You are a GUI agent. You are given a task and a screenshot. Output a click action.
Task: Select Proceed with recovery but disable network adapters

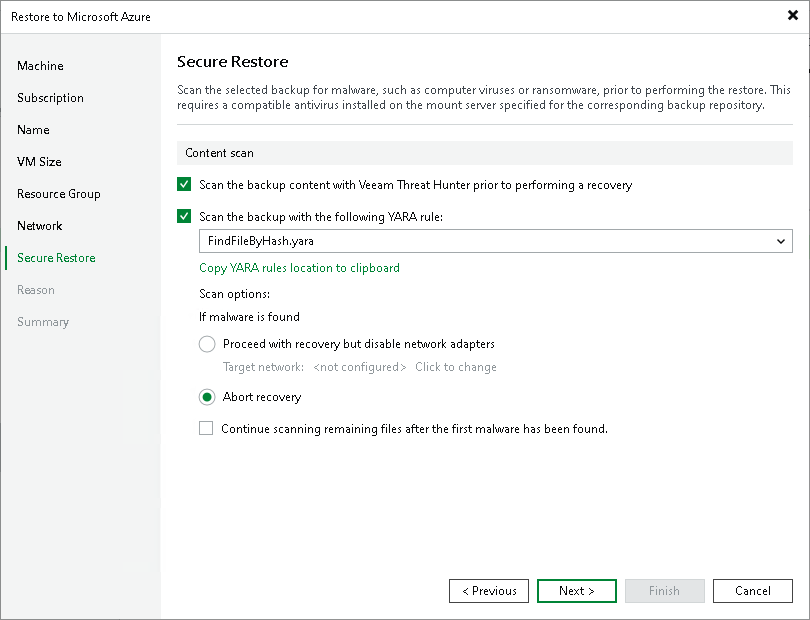pos(207,344)
